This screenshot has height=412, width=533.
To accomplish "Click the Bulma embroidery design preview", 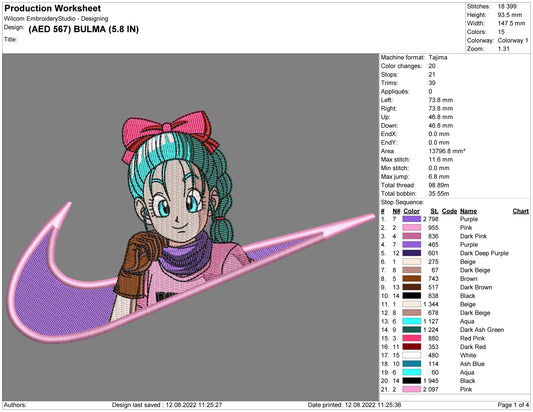I will tap(190, 227).
